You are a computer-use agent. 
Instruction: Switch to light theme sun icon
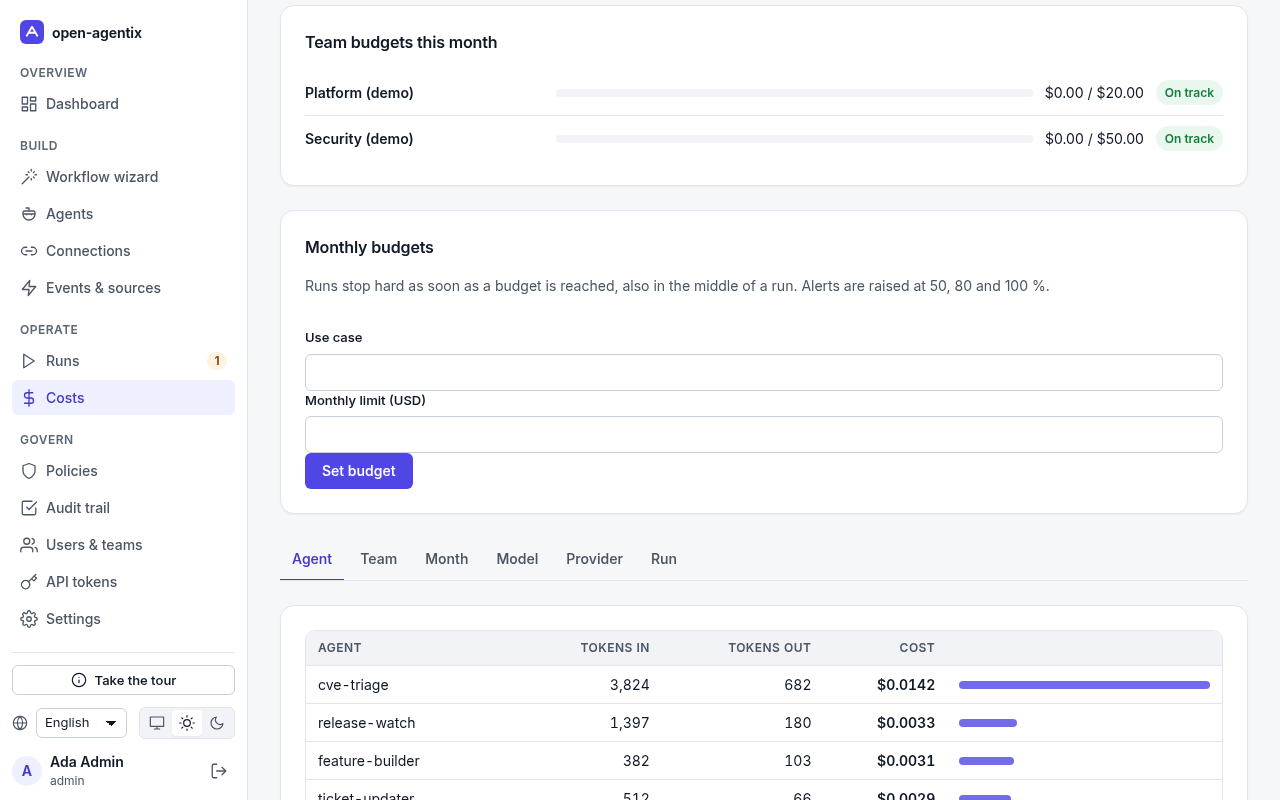[x=187, y=723]
